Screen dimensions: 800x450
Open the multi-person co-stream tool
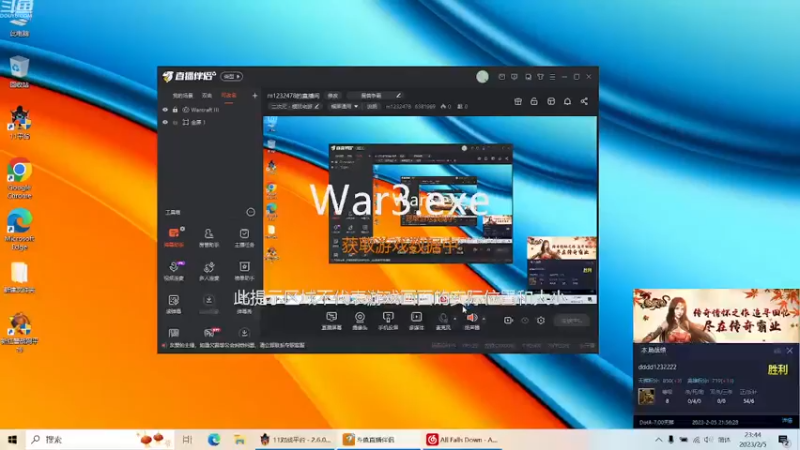point(209,271)
